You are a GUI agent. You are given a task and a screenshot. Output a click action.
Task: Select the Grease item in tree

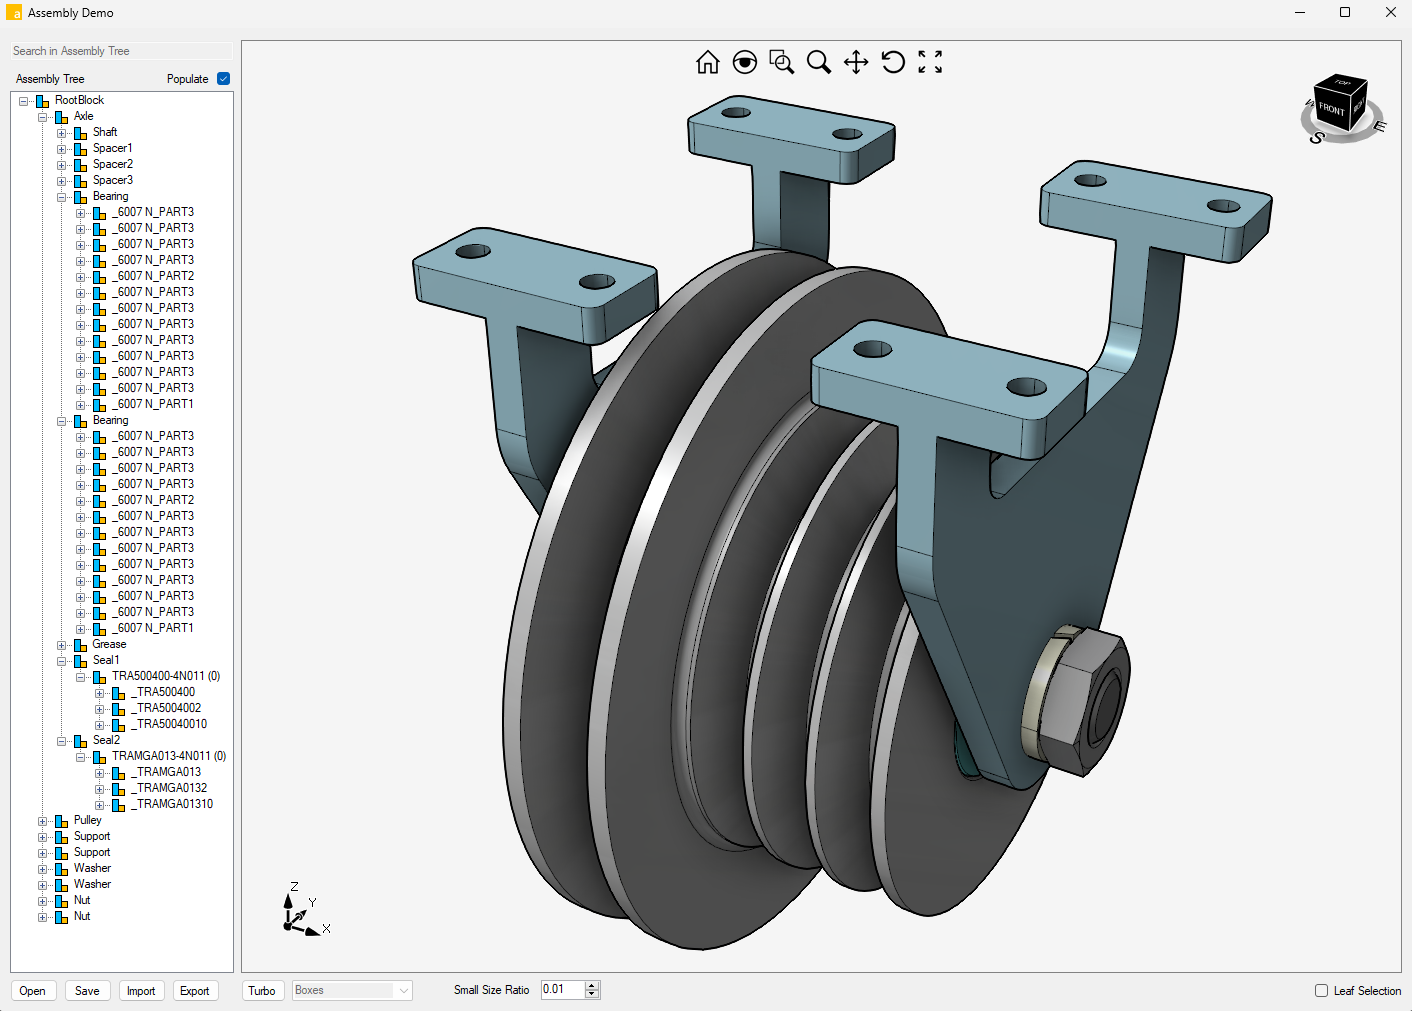tap(109, 645)
